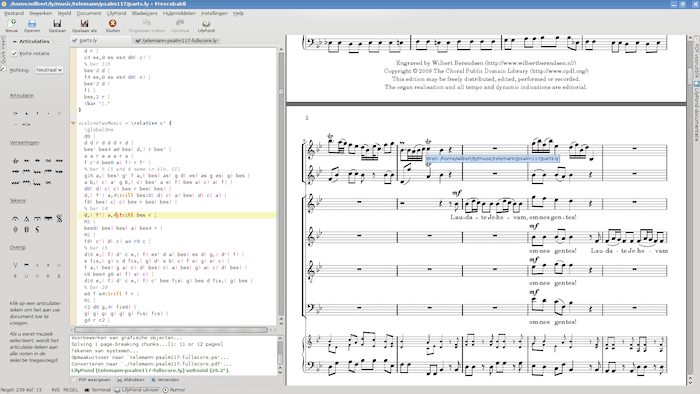Insert the marcato articulation sign
The height and width of the screenshot is (394, 700).
tap(26, 113)
